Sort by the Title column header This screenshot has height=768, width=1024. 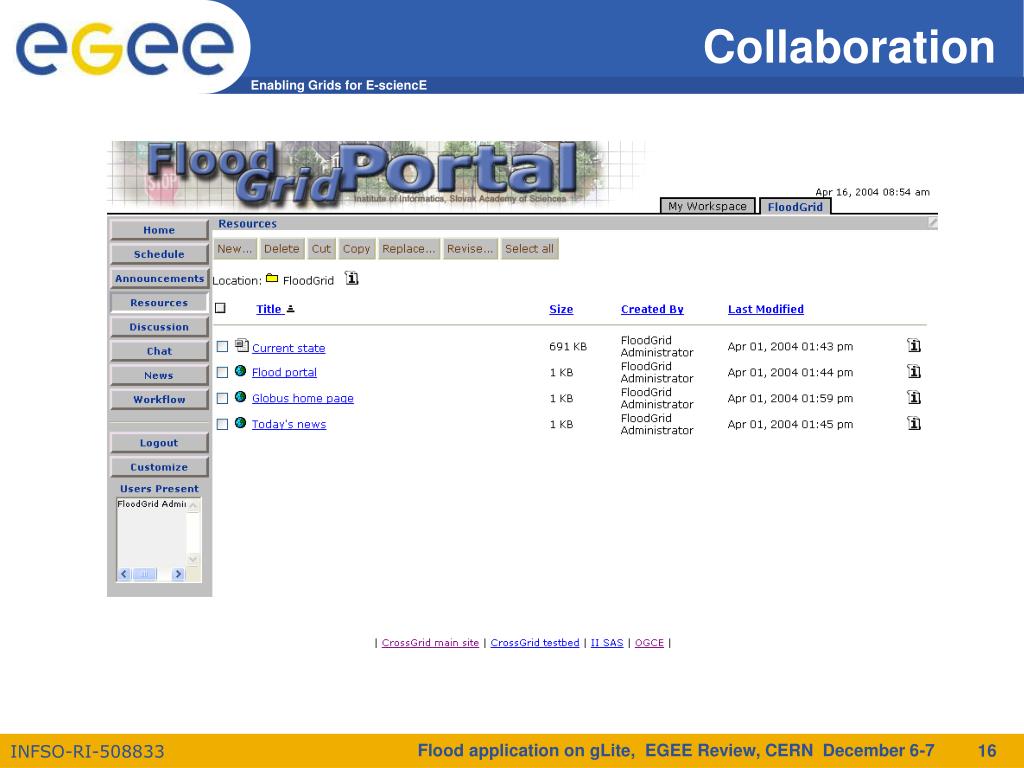269,309
